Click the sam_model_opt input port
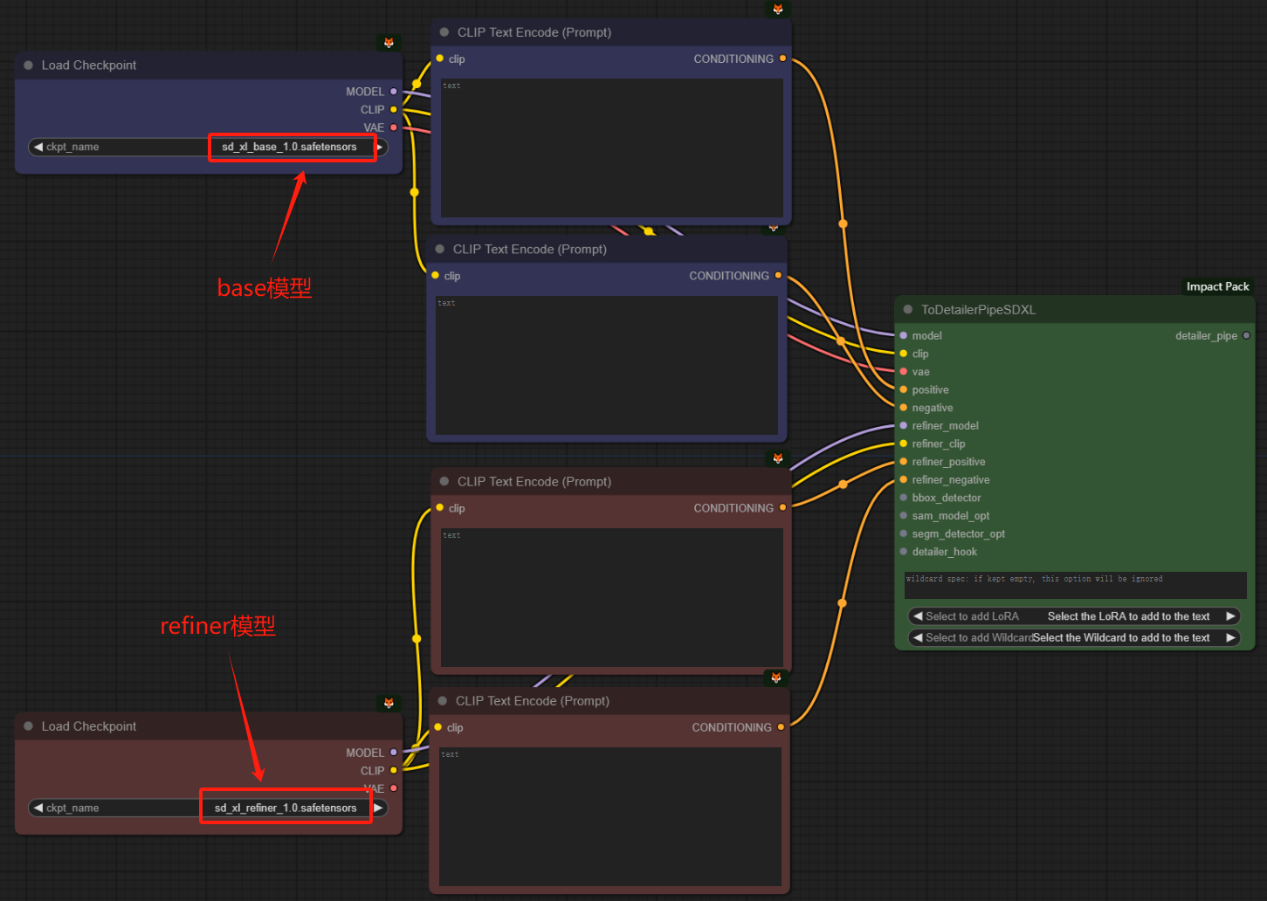 point(903,516)
